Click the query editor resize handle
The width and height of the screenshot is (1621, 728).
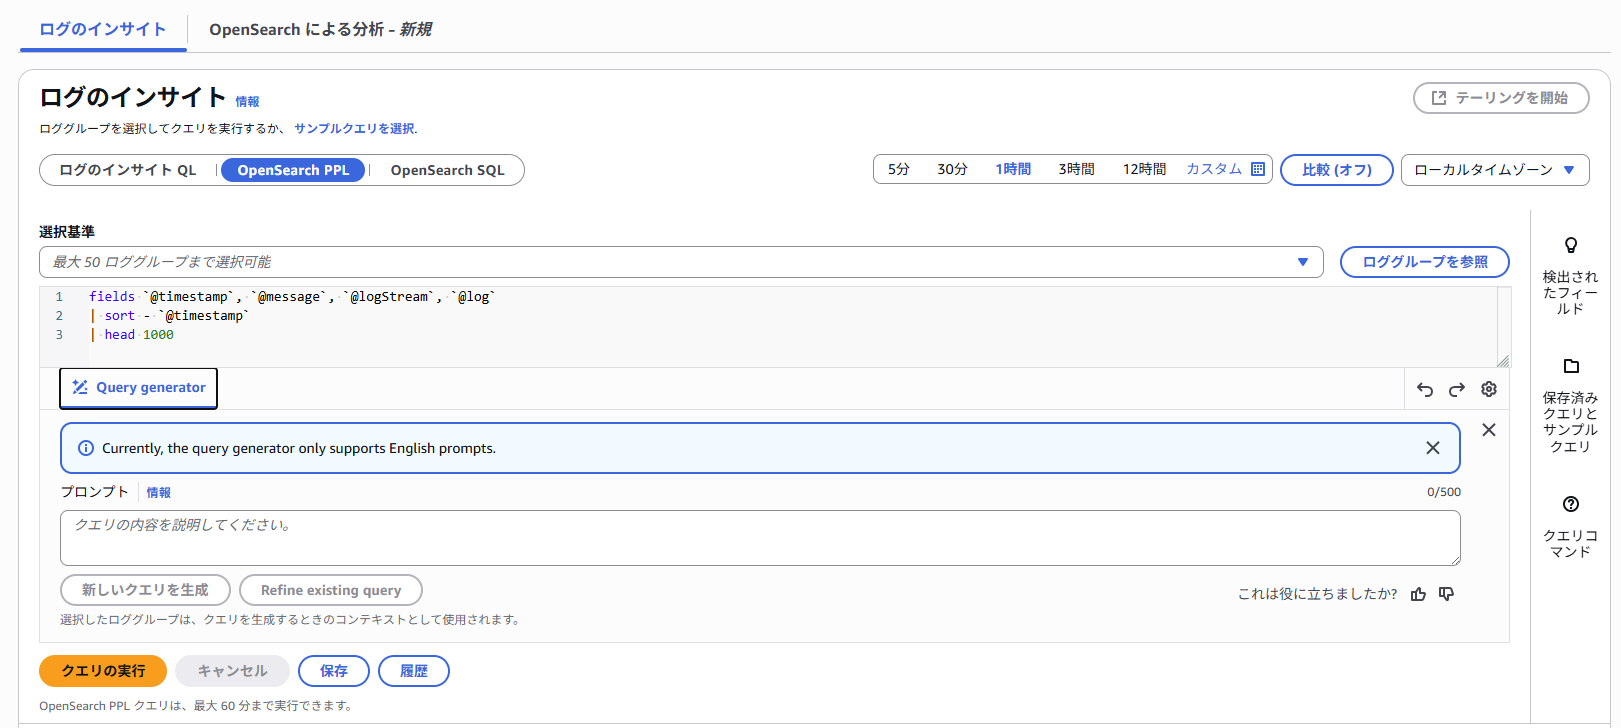pos(1503,361)
